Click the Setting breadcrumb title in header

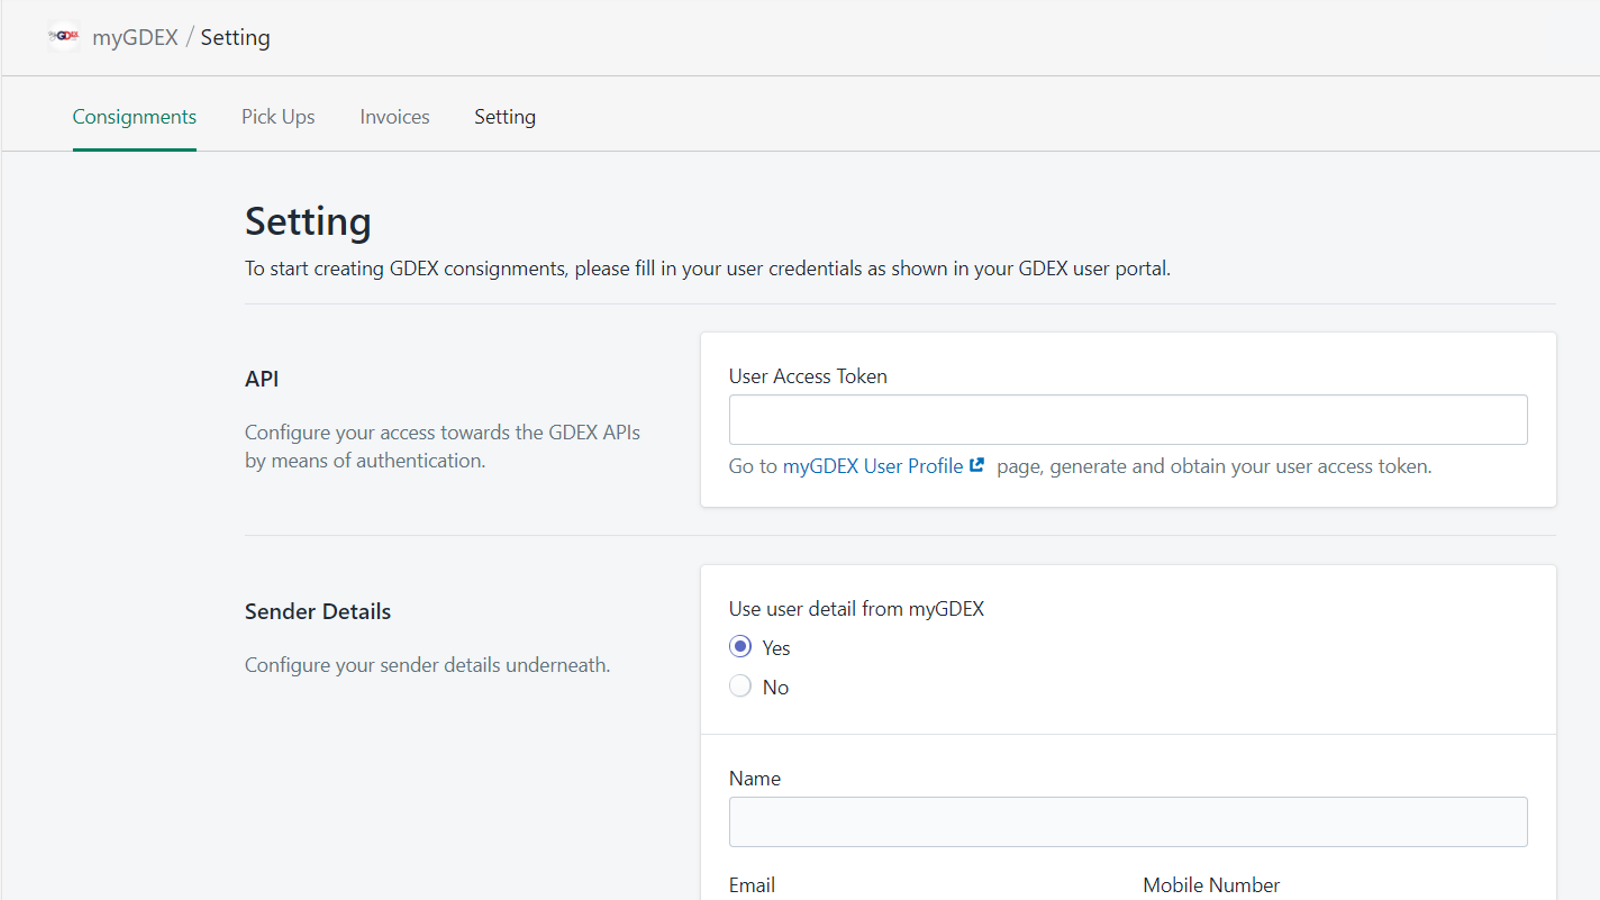point(235,37)
